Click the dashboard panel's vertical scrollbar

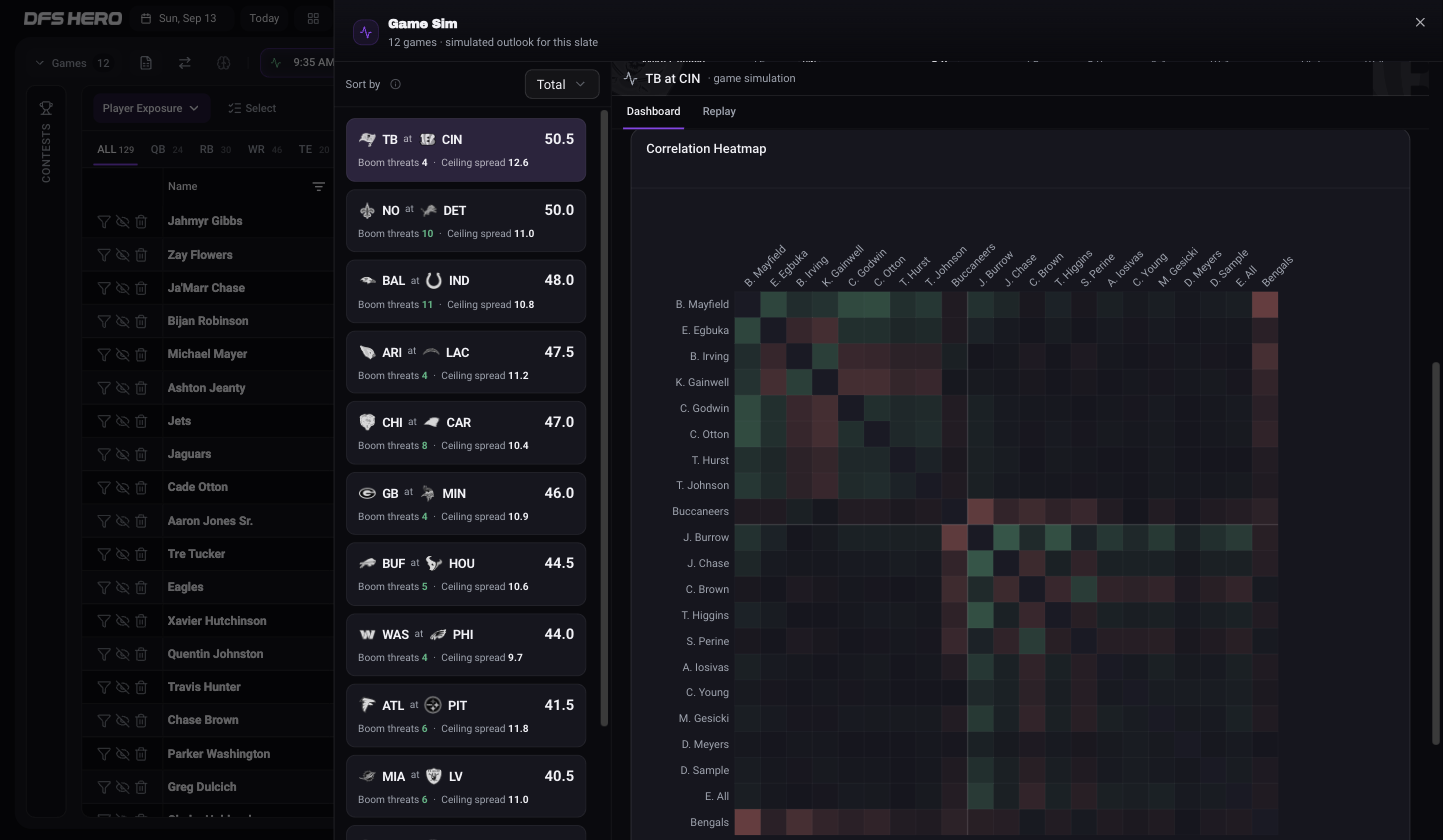(x=1438, y=553)
